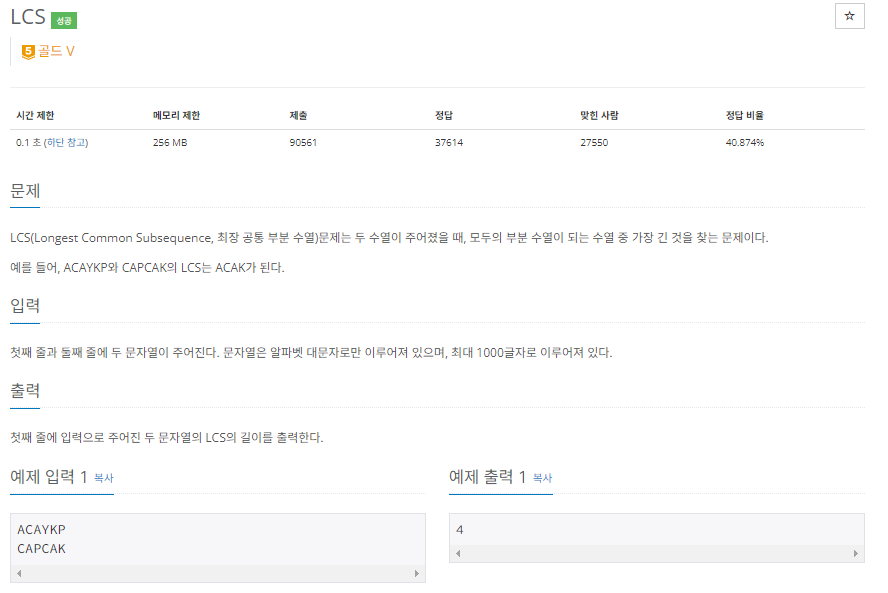Image resolution: width=888 pixels, height=593 pixels.
Task: Click the green 성공 status badge
Action: pyautogui.click(x=64, y=20)
